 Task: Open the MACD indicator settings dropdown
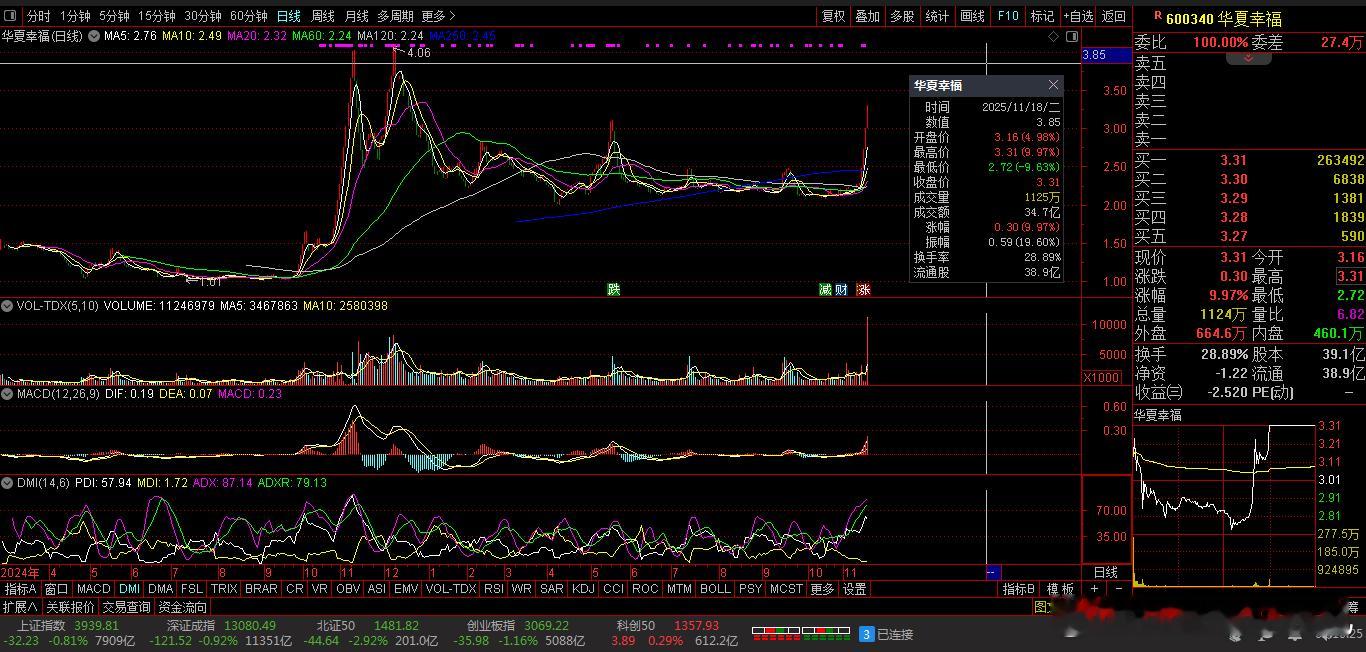[8, 394]
